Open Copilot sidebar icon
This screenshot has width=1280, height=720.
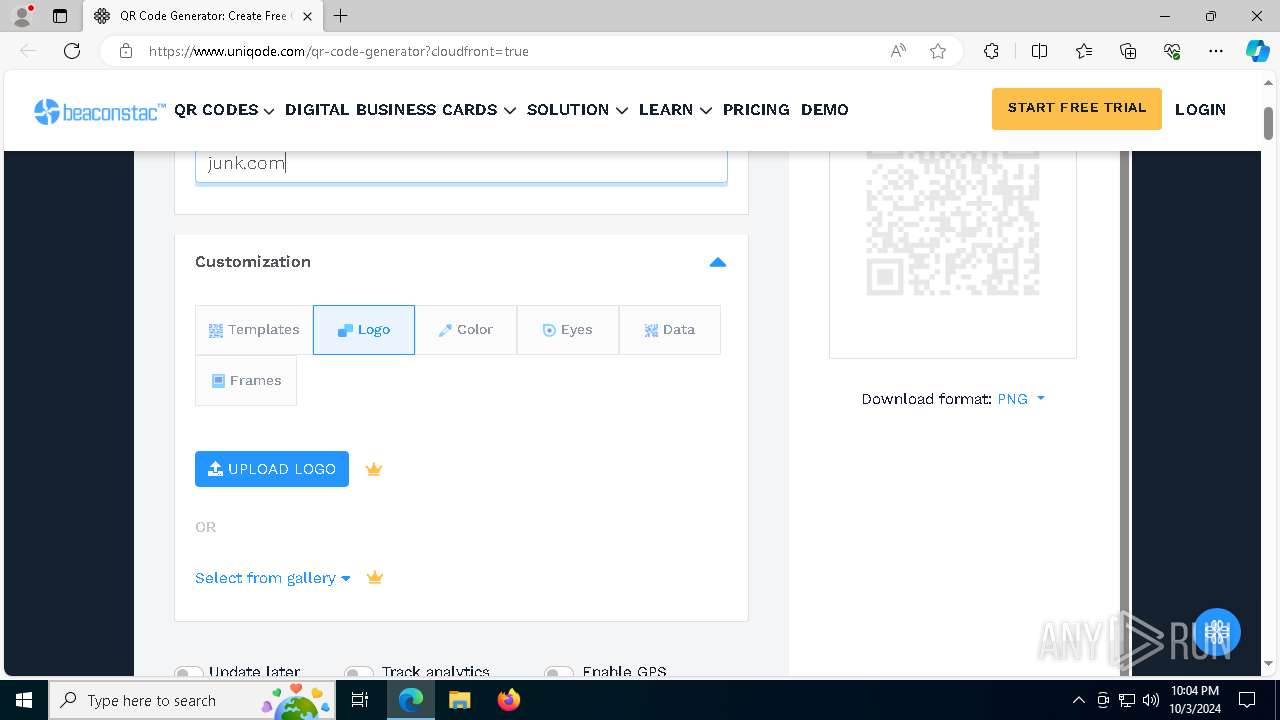(x=1257, y=51)
